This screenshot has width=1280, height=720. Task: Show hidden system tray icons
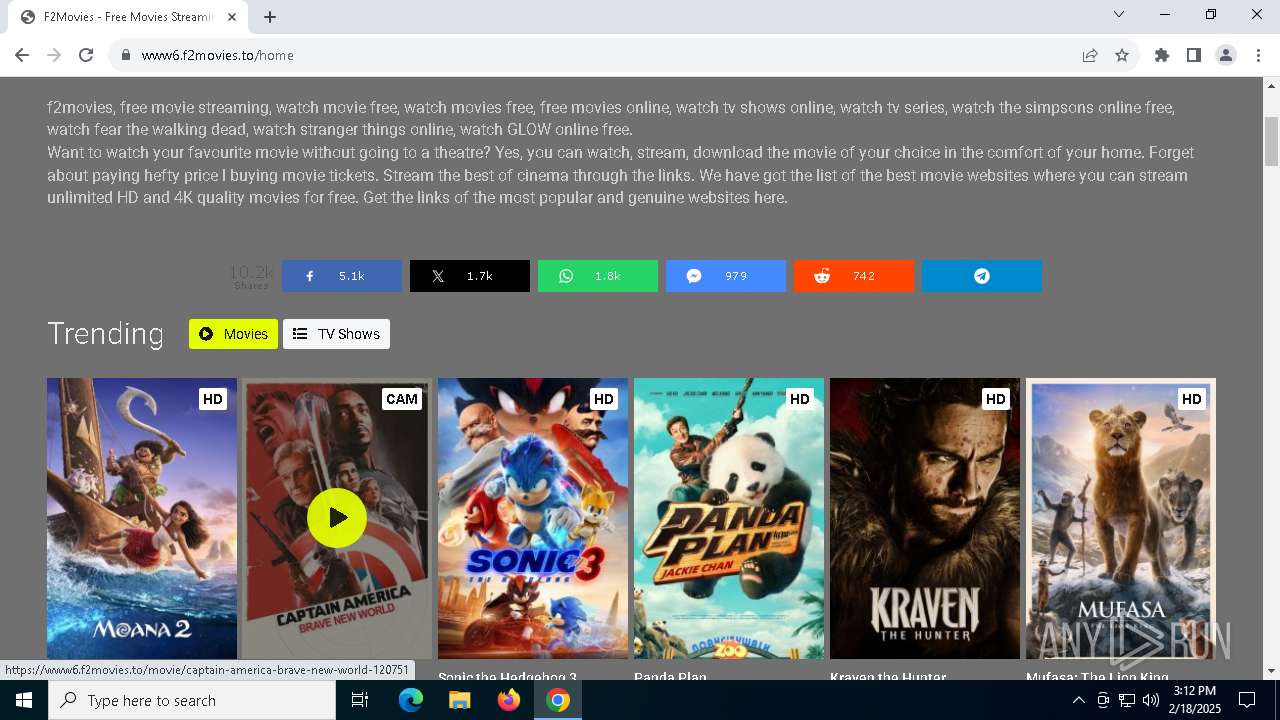pyautogui.click(x=1078, y=700)
